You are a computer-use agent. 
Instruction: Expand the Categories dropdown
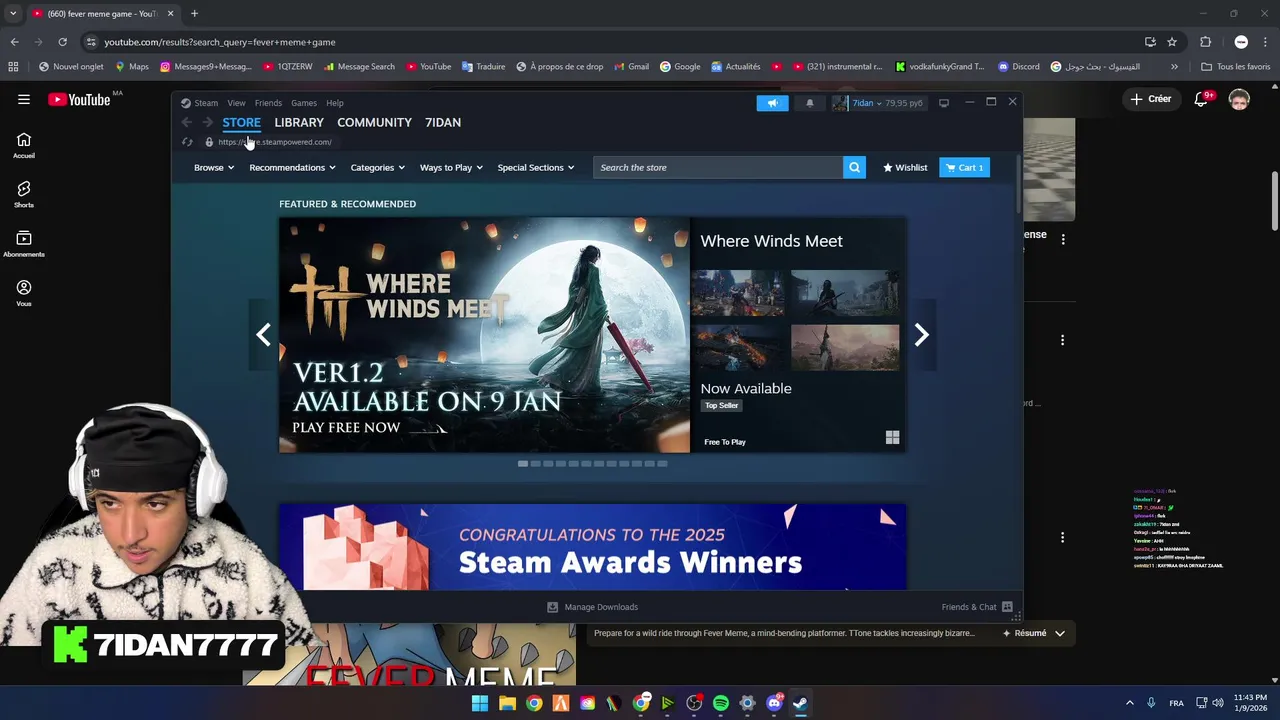click(x=377, y=167)
